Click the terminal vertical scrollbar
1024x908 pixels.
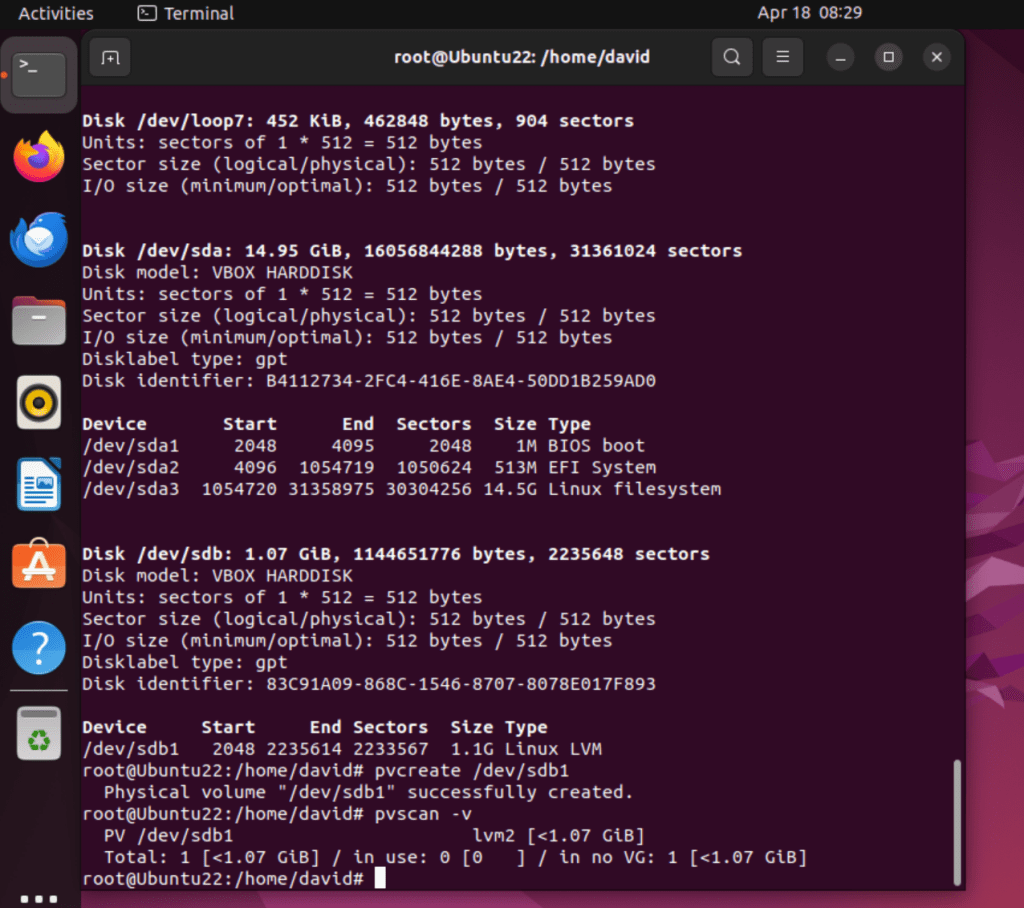pyautogui.click(x=957, y=822)
